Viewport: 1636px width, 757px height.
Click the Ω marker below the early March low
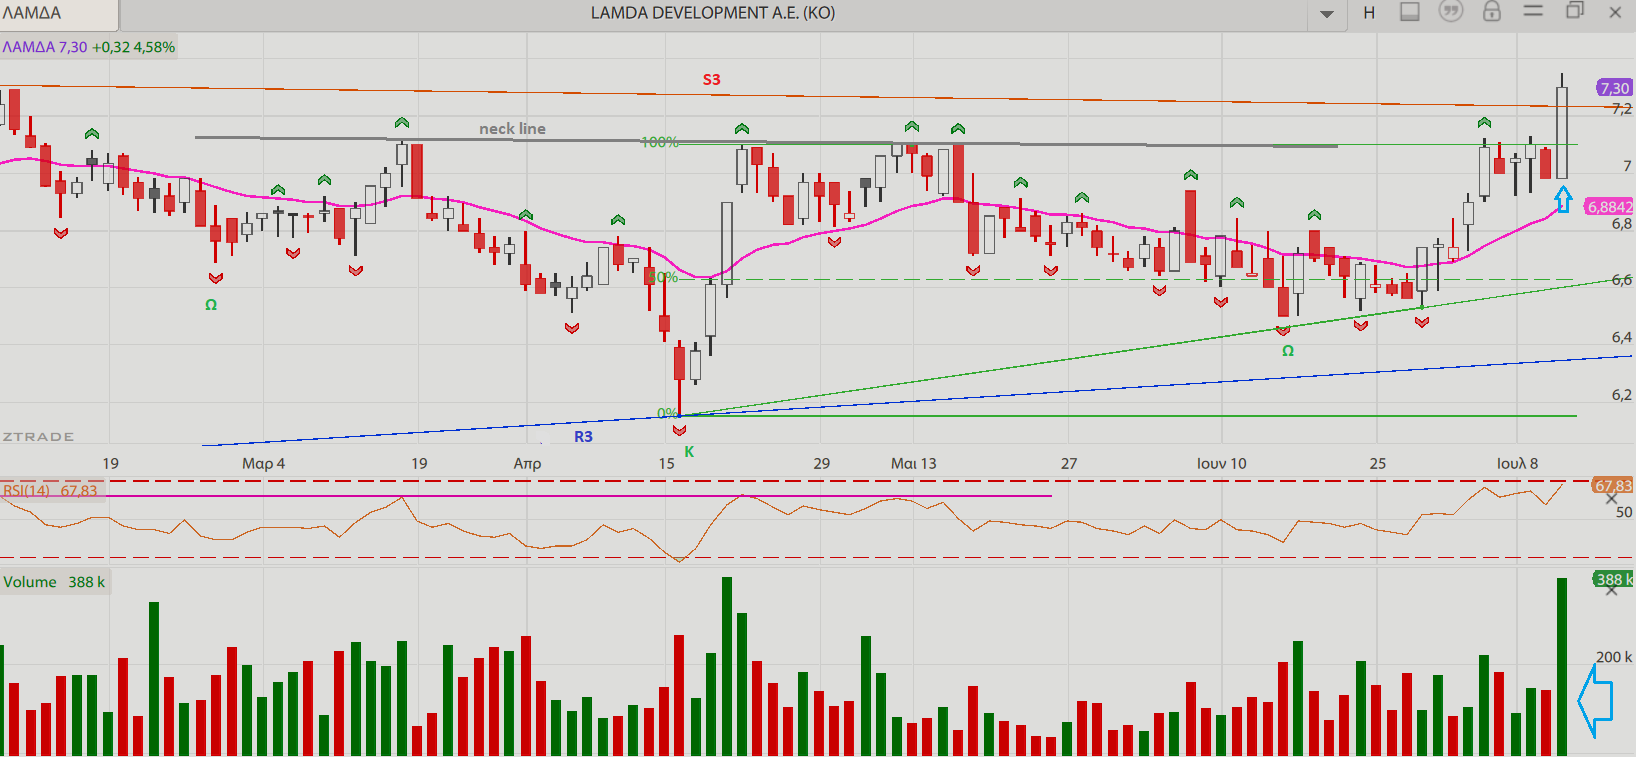tap(211, 305)
